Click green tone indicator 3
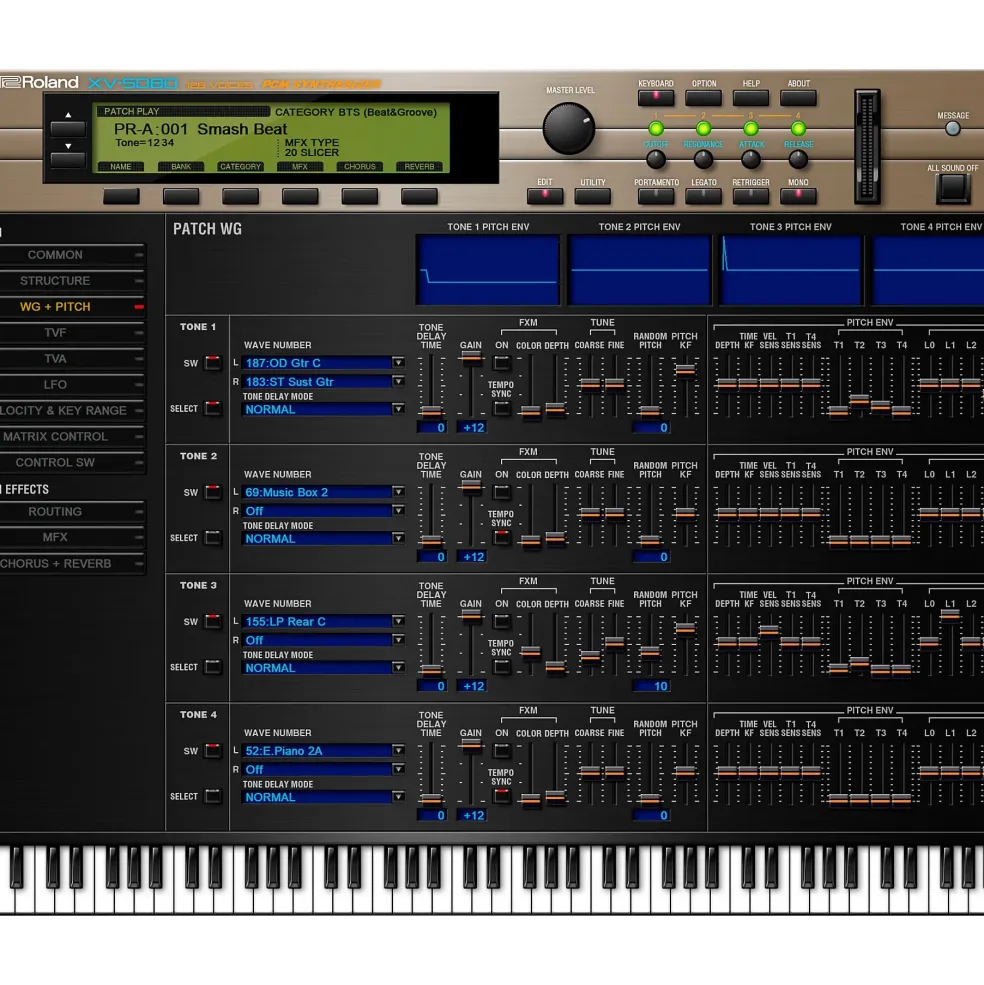 [x=751, y=129]
